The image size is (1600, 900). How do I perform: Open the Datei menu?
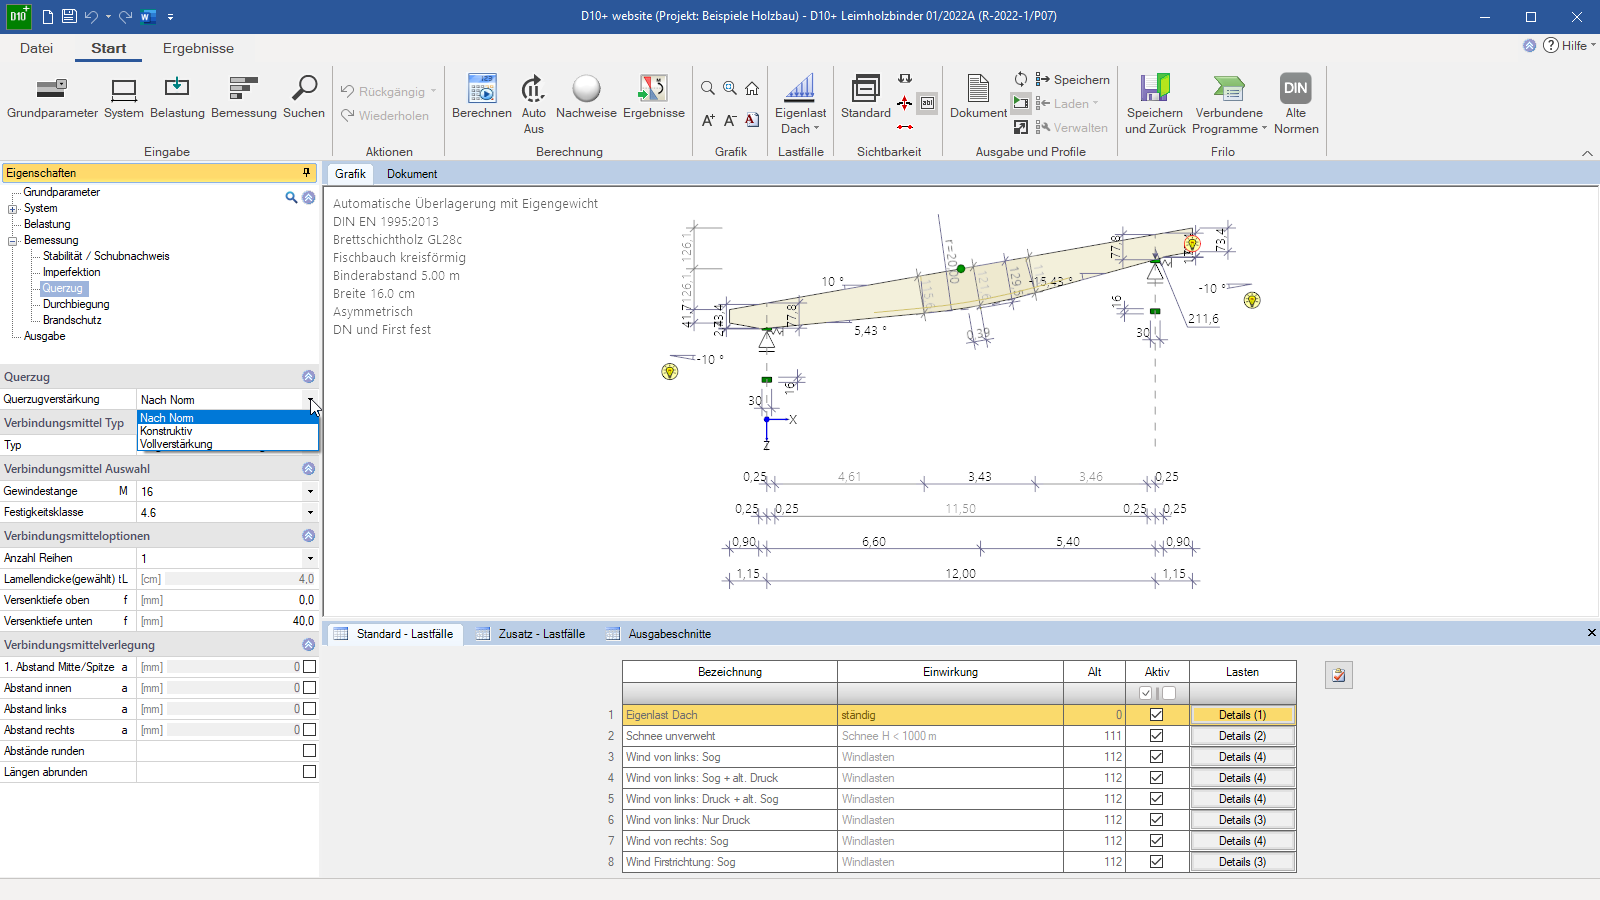pos(36,48)
